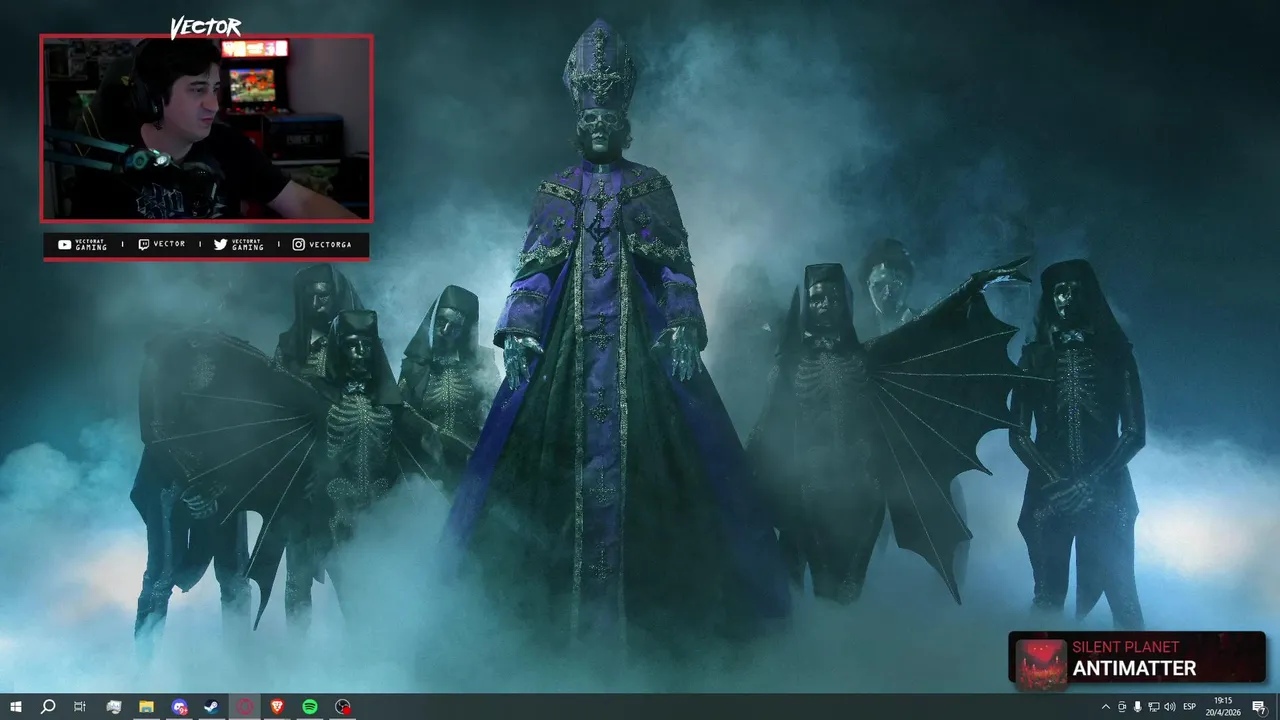Open the camera tray icon
1280x720 pixels.
pyautogui.click(x=1121, y=707)
